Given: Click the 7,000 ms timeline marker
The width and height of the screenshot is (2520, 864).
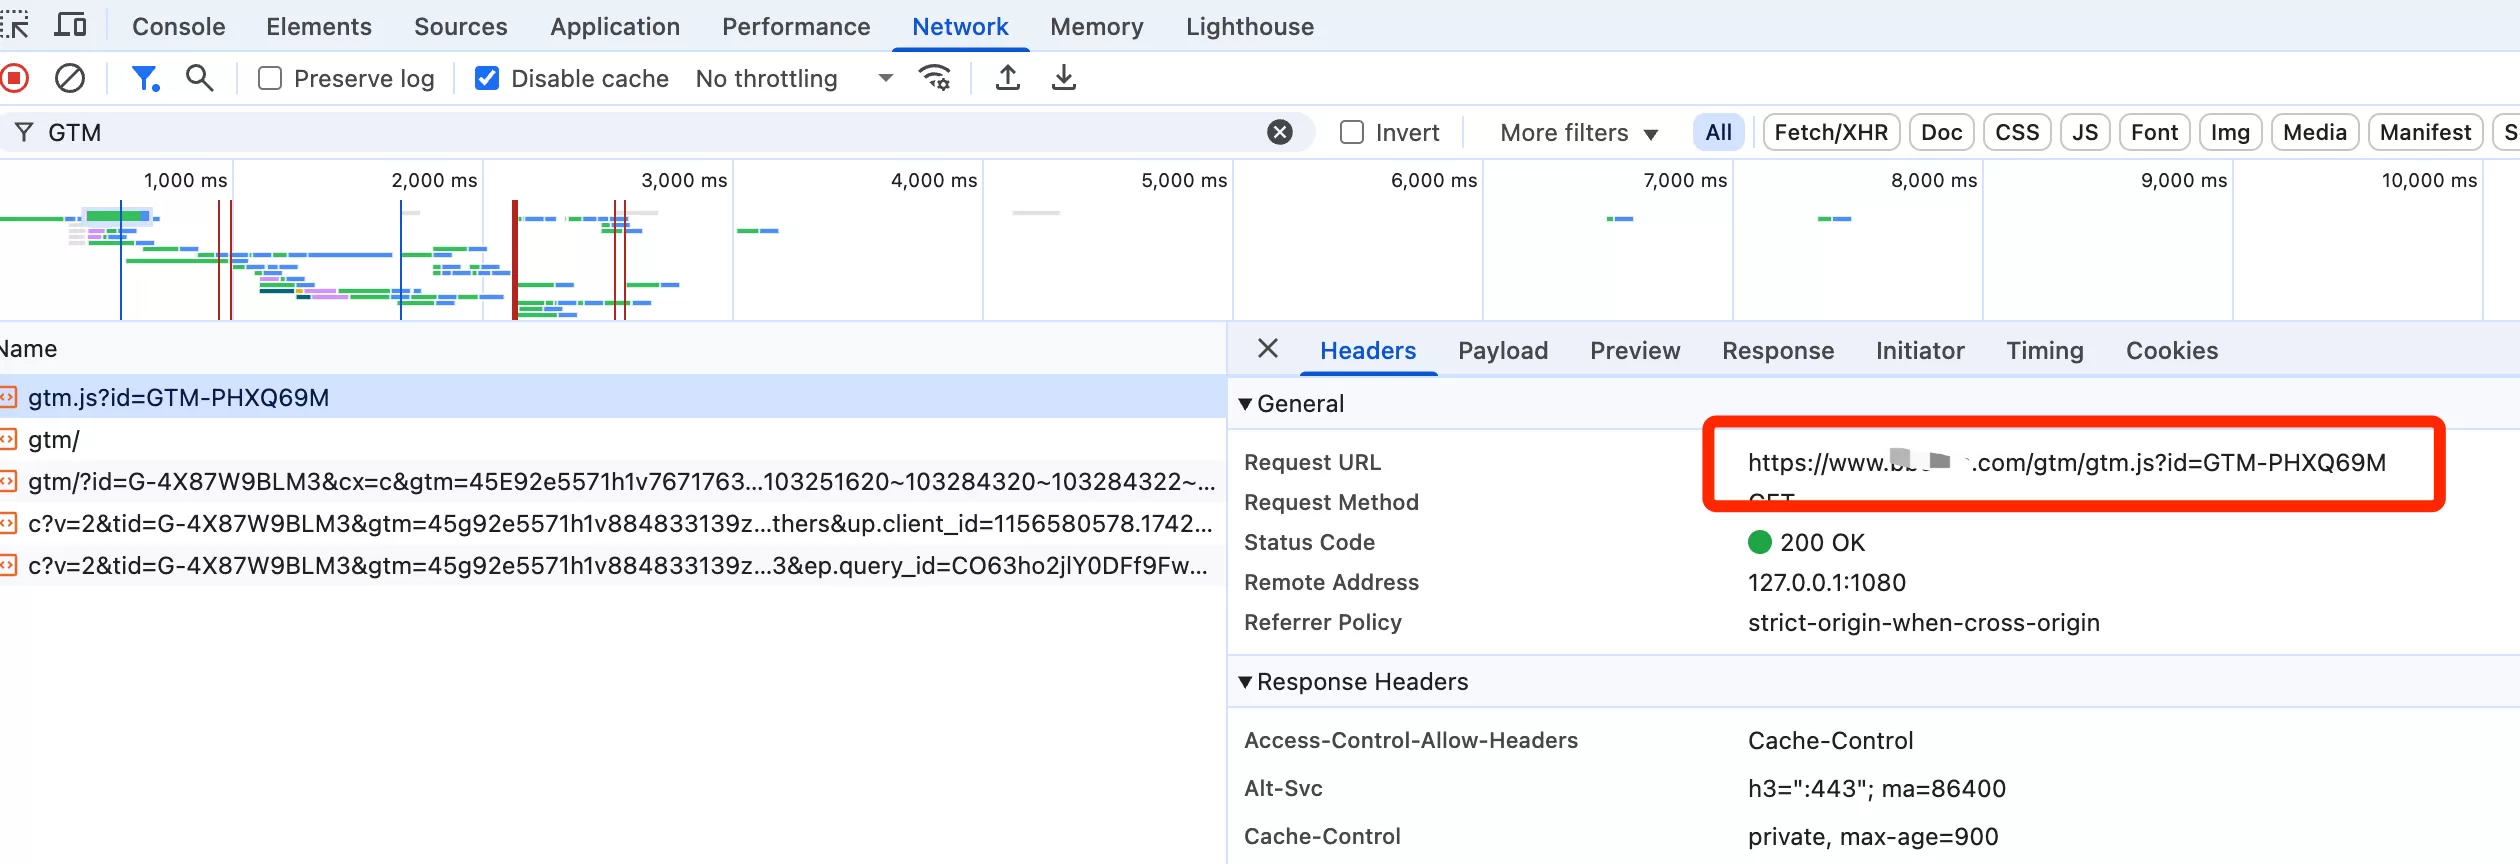Looking at the screenshot, I should pos(1685,181).
